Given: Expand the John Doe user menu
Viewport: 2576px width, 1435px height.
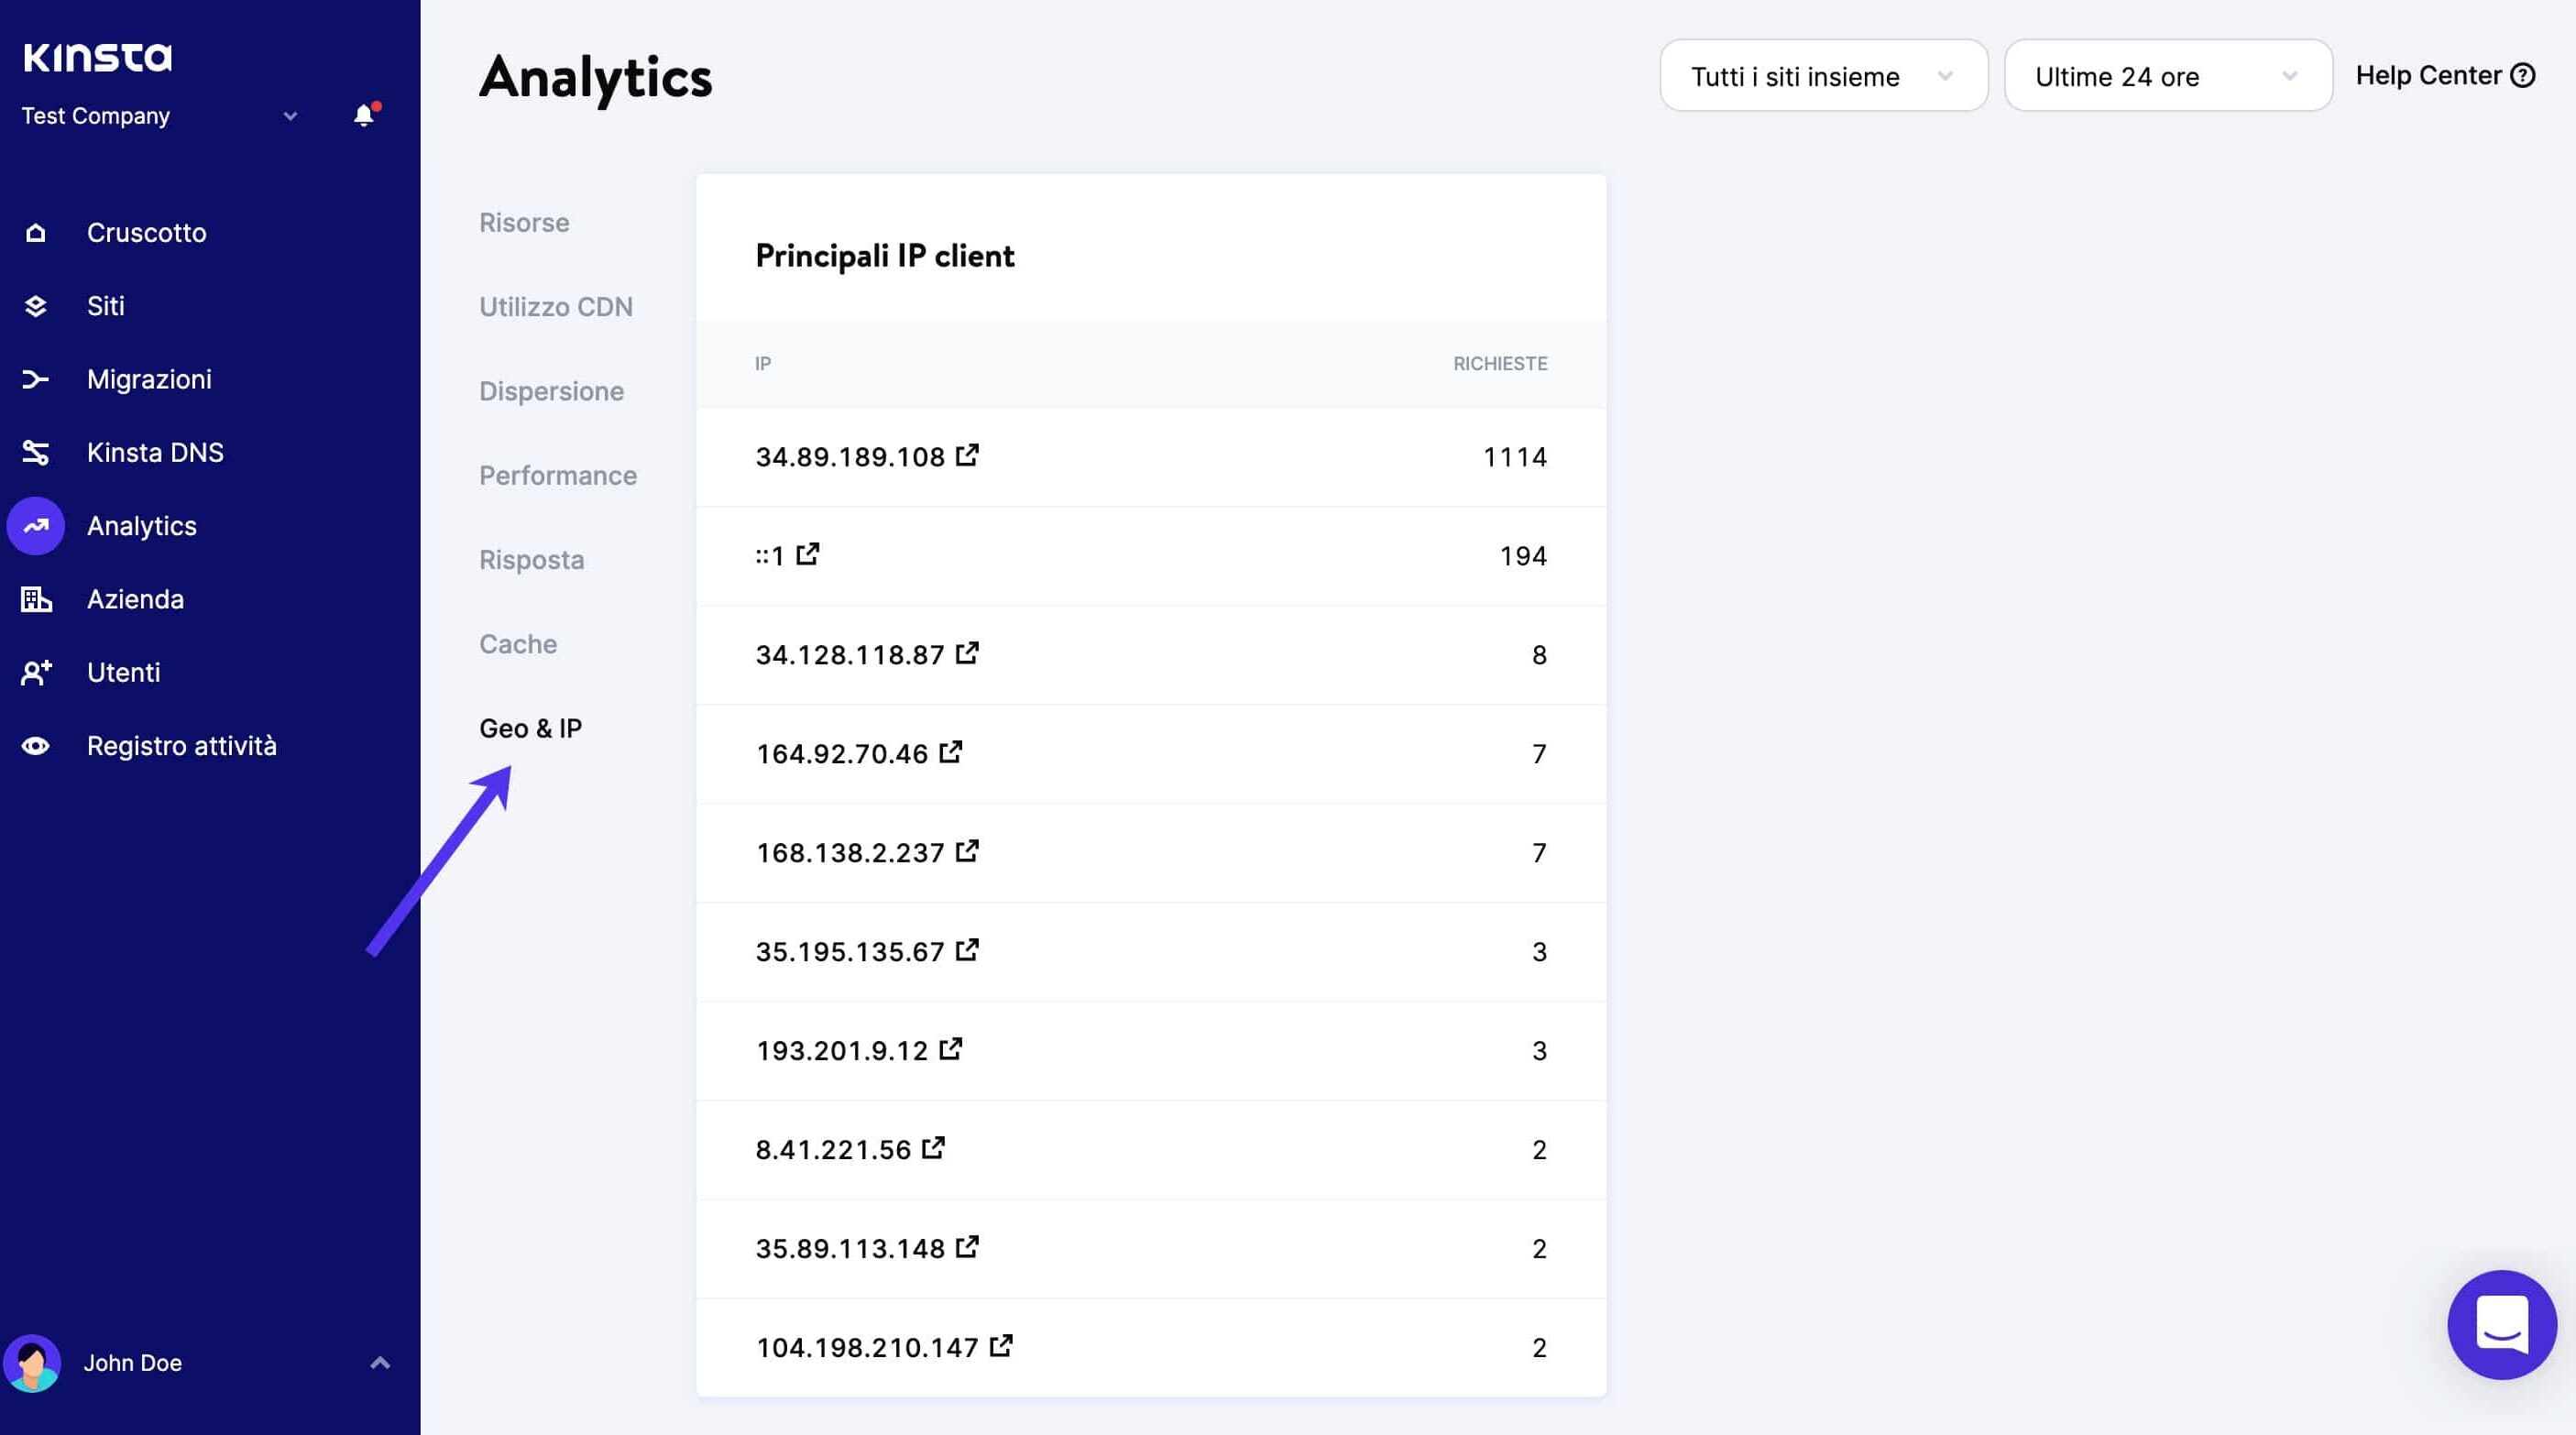Looking at the screenshot, I should pyautogui.click(x=379, y=1362).
